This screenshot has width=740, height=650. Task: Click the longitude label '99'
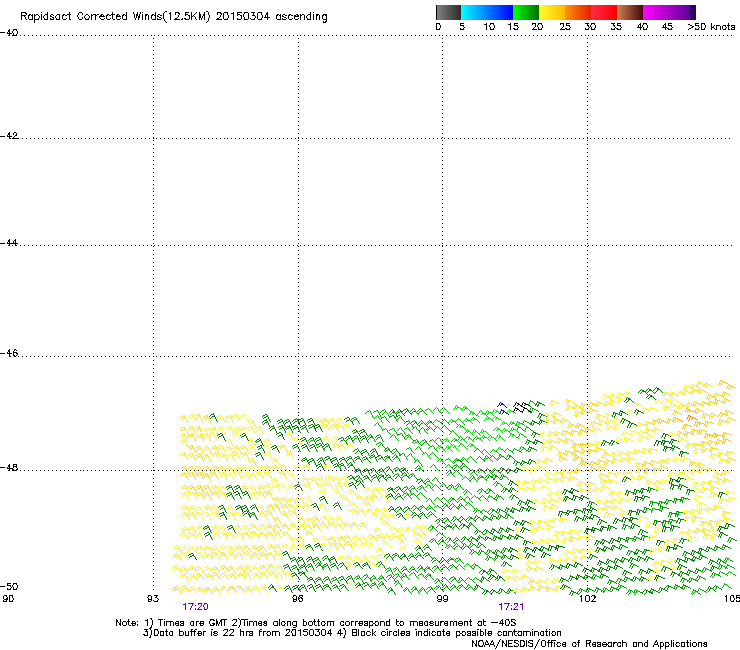[442, 599]
